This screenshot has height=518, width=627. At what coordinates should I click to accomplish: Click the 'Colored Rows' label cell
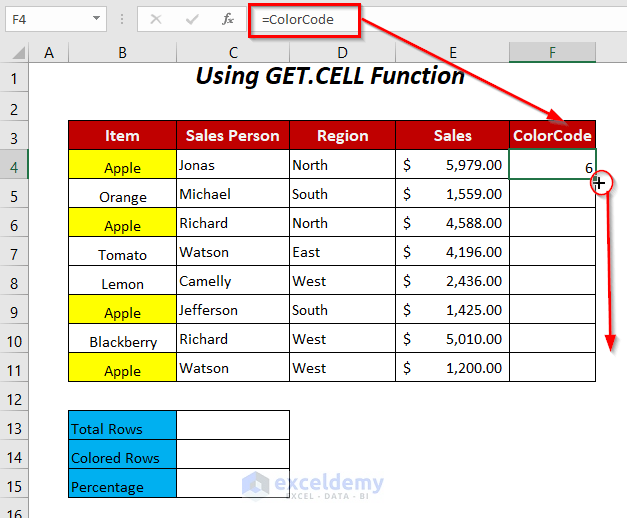[x=122, y=454]
